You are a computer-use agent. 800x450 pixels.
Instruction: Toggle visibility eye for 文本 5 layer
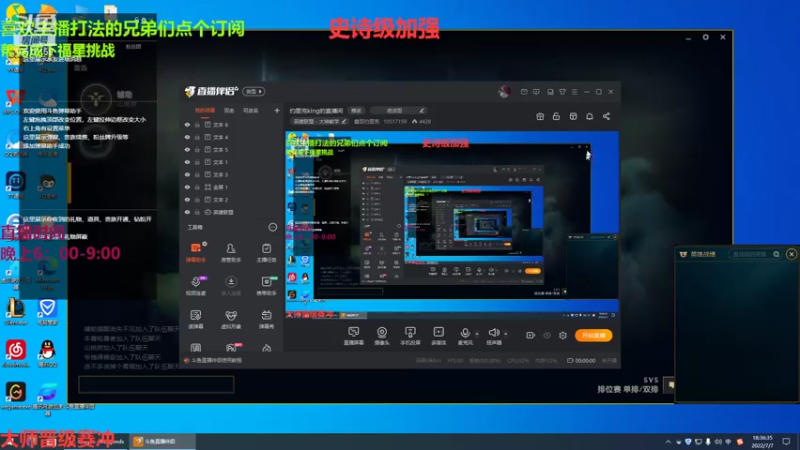click(187, 149)
